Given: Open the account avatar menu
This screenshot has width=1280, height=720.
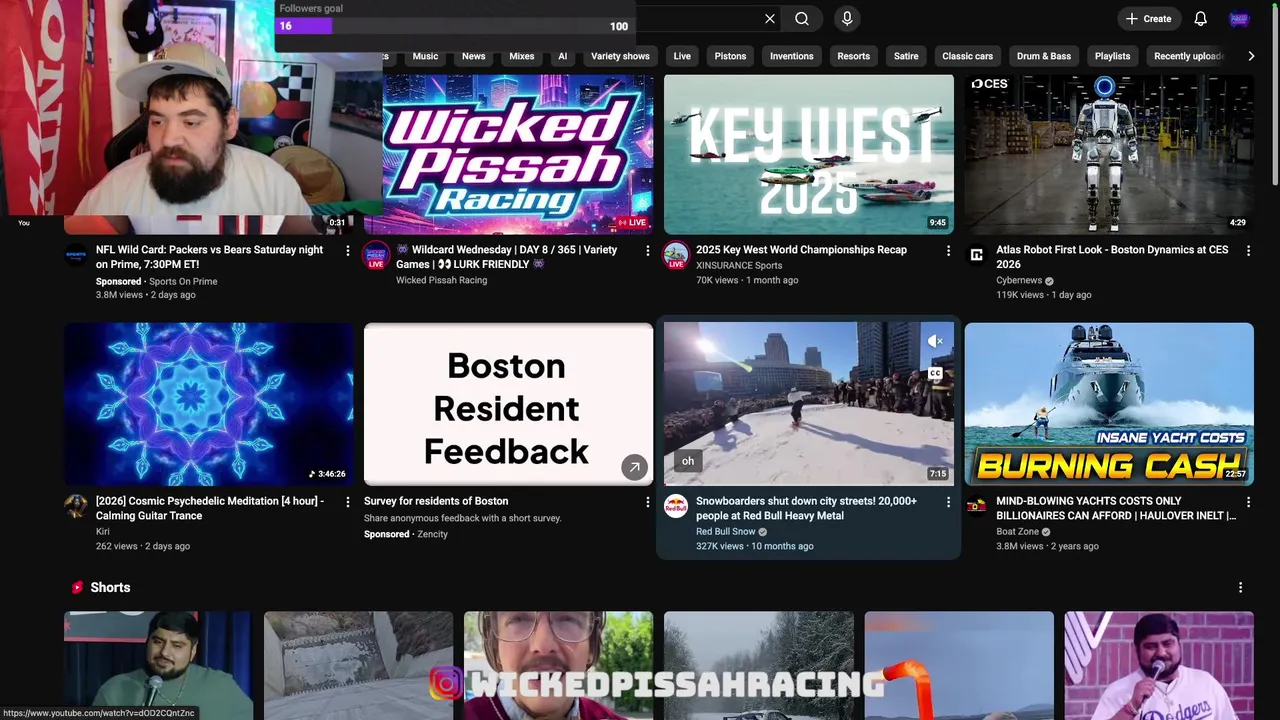Looking at the screenshot, I should point(1240,19).
